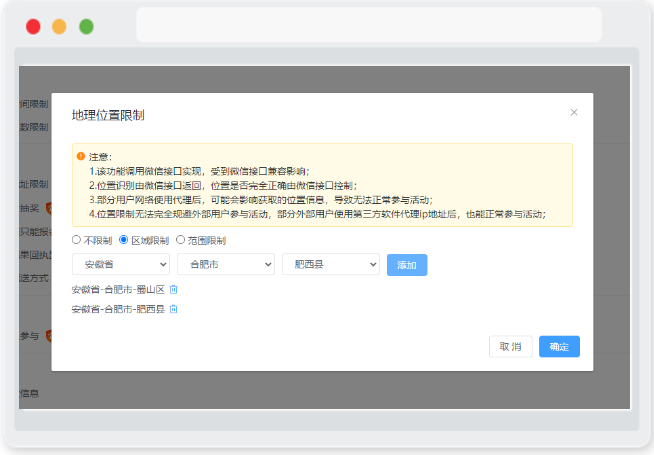Click the 地理位置限制 dialog title

[x=108, y=115]
